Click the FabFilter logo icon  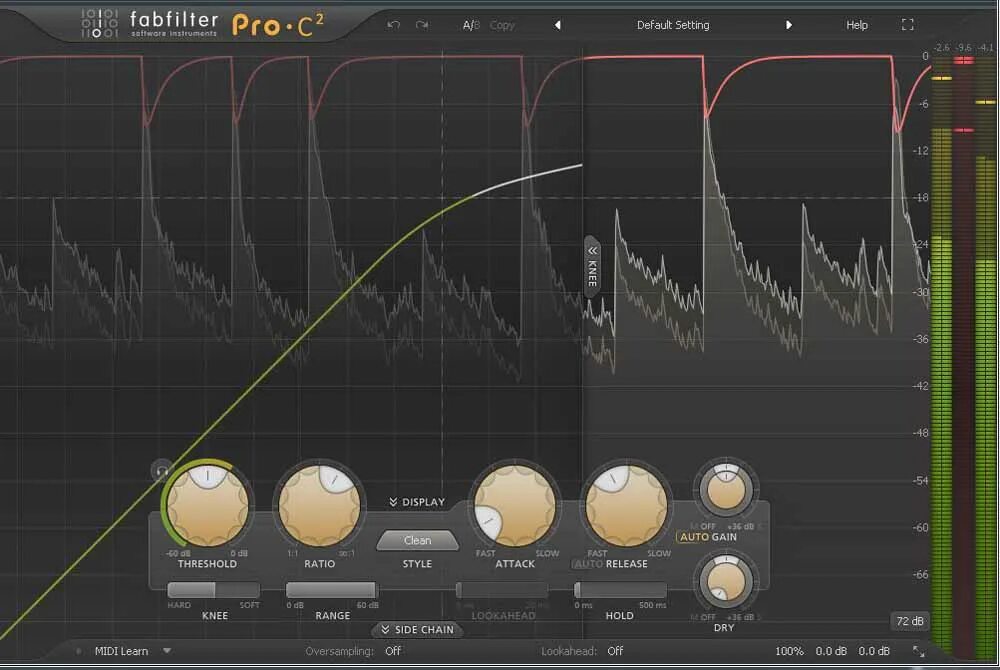(99, 24)
